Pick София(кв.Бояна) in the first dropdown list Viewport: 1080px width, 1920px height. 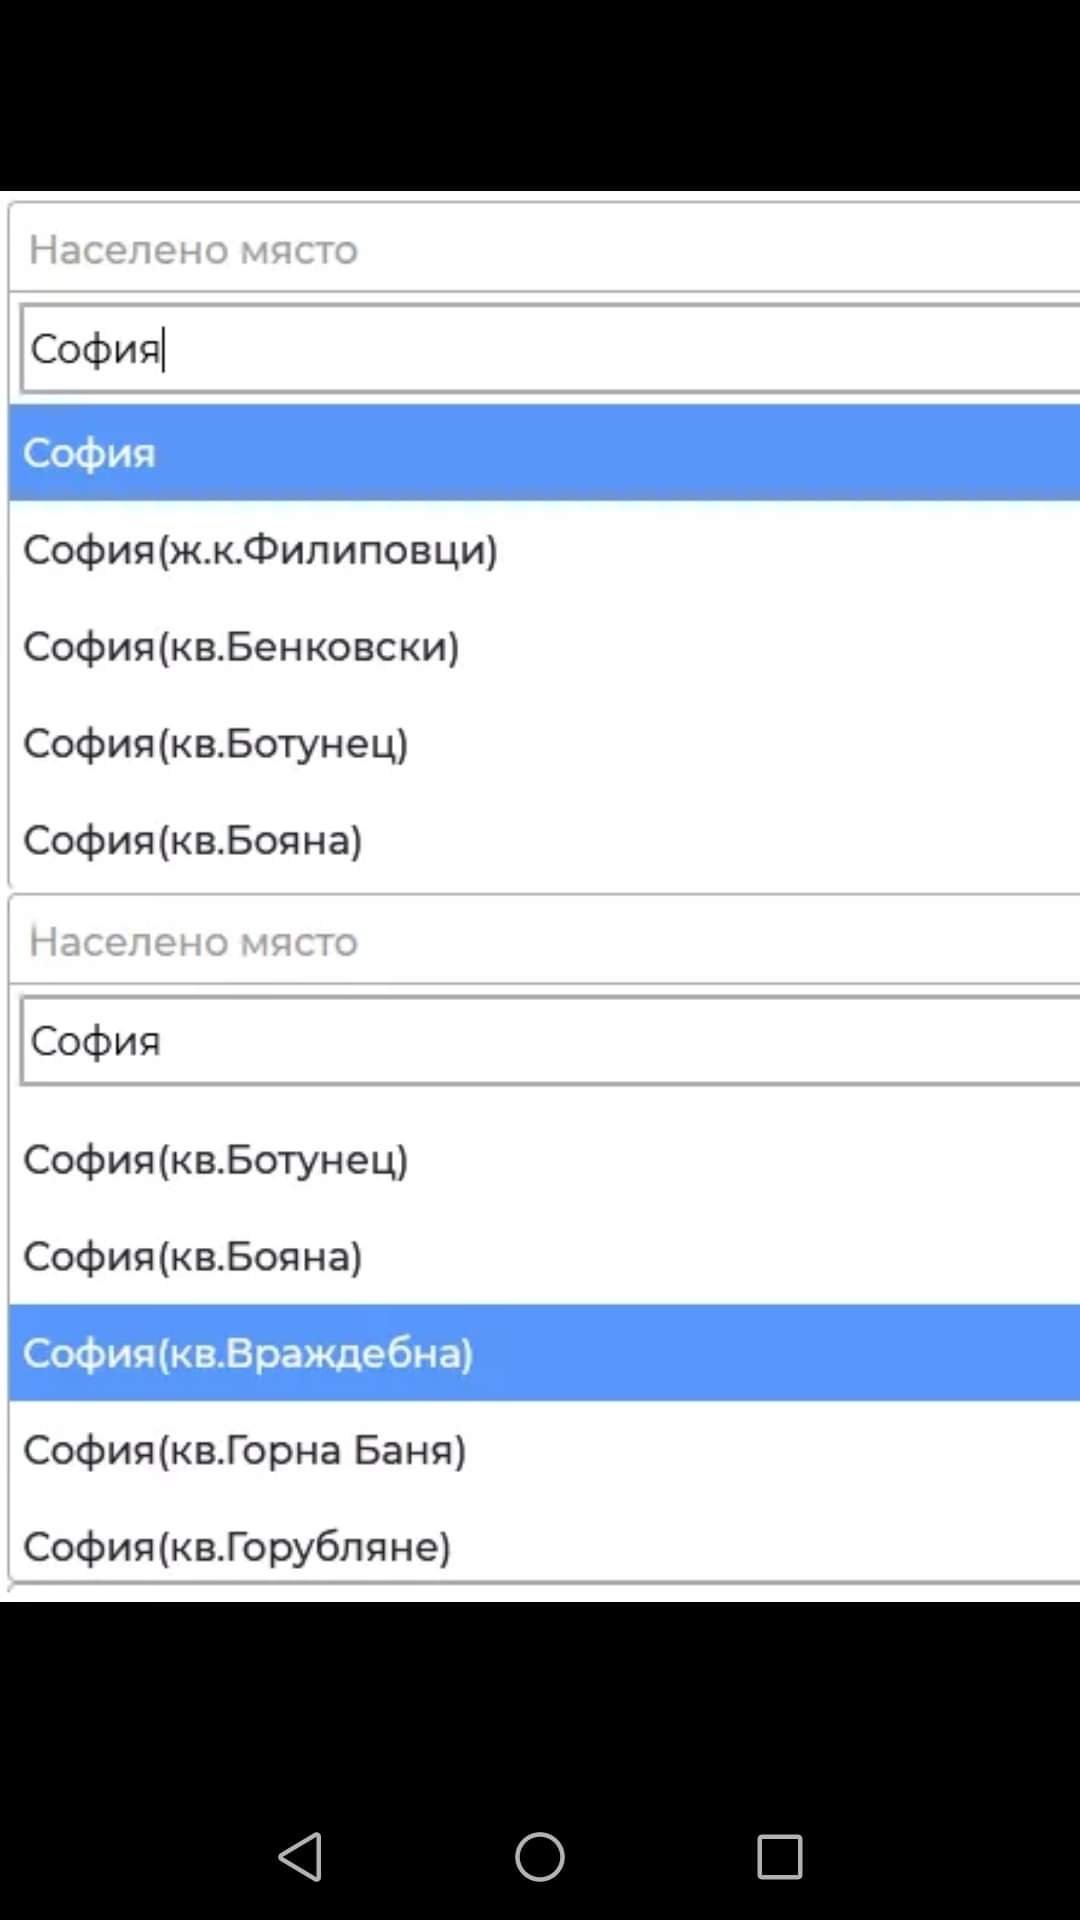193,840
